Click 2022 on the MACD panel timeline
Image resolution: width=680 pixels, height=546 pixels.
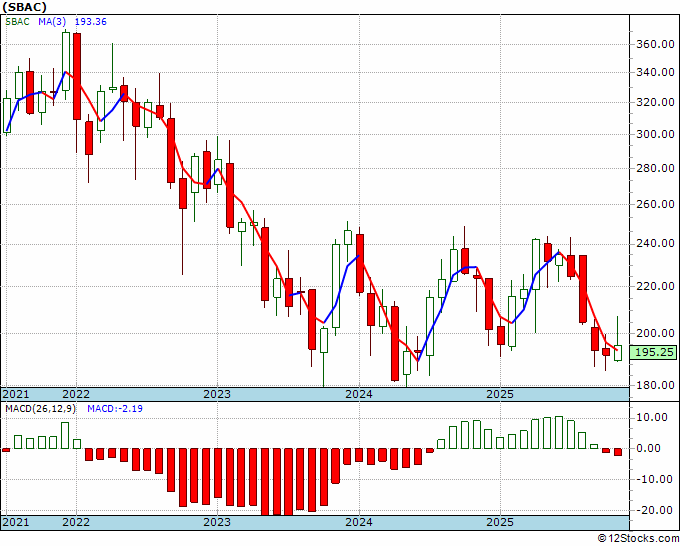[76, 522]
